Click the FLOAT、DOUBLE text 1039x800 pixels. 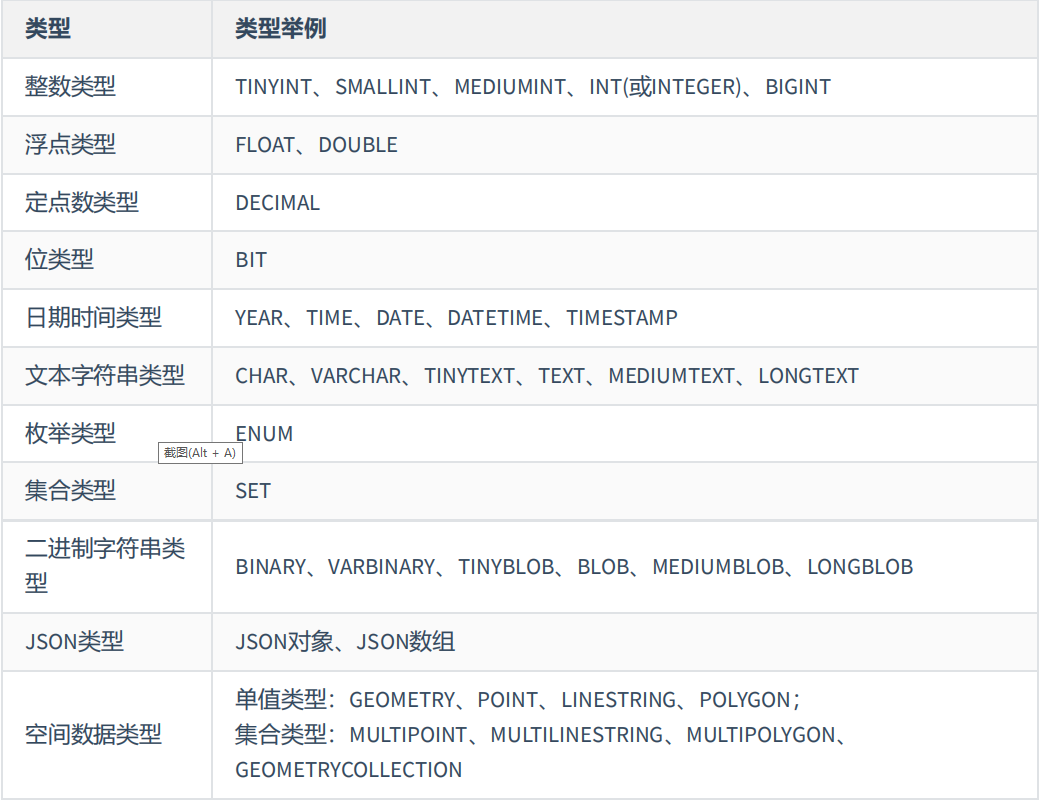click(316, 145)
